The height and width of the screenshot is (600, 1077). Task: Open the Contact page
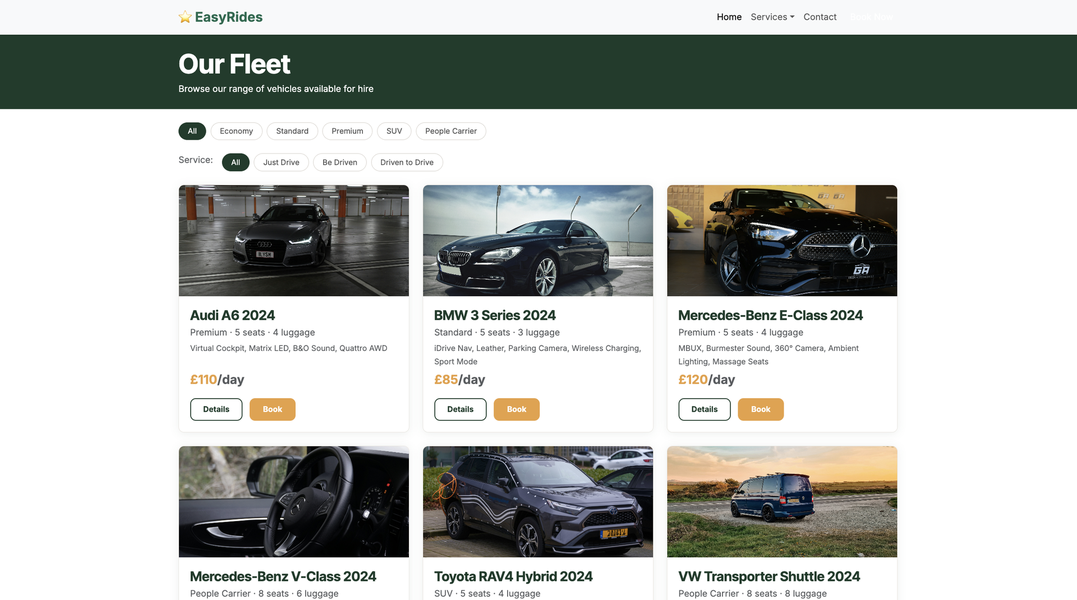point(820,17)
